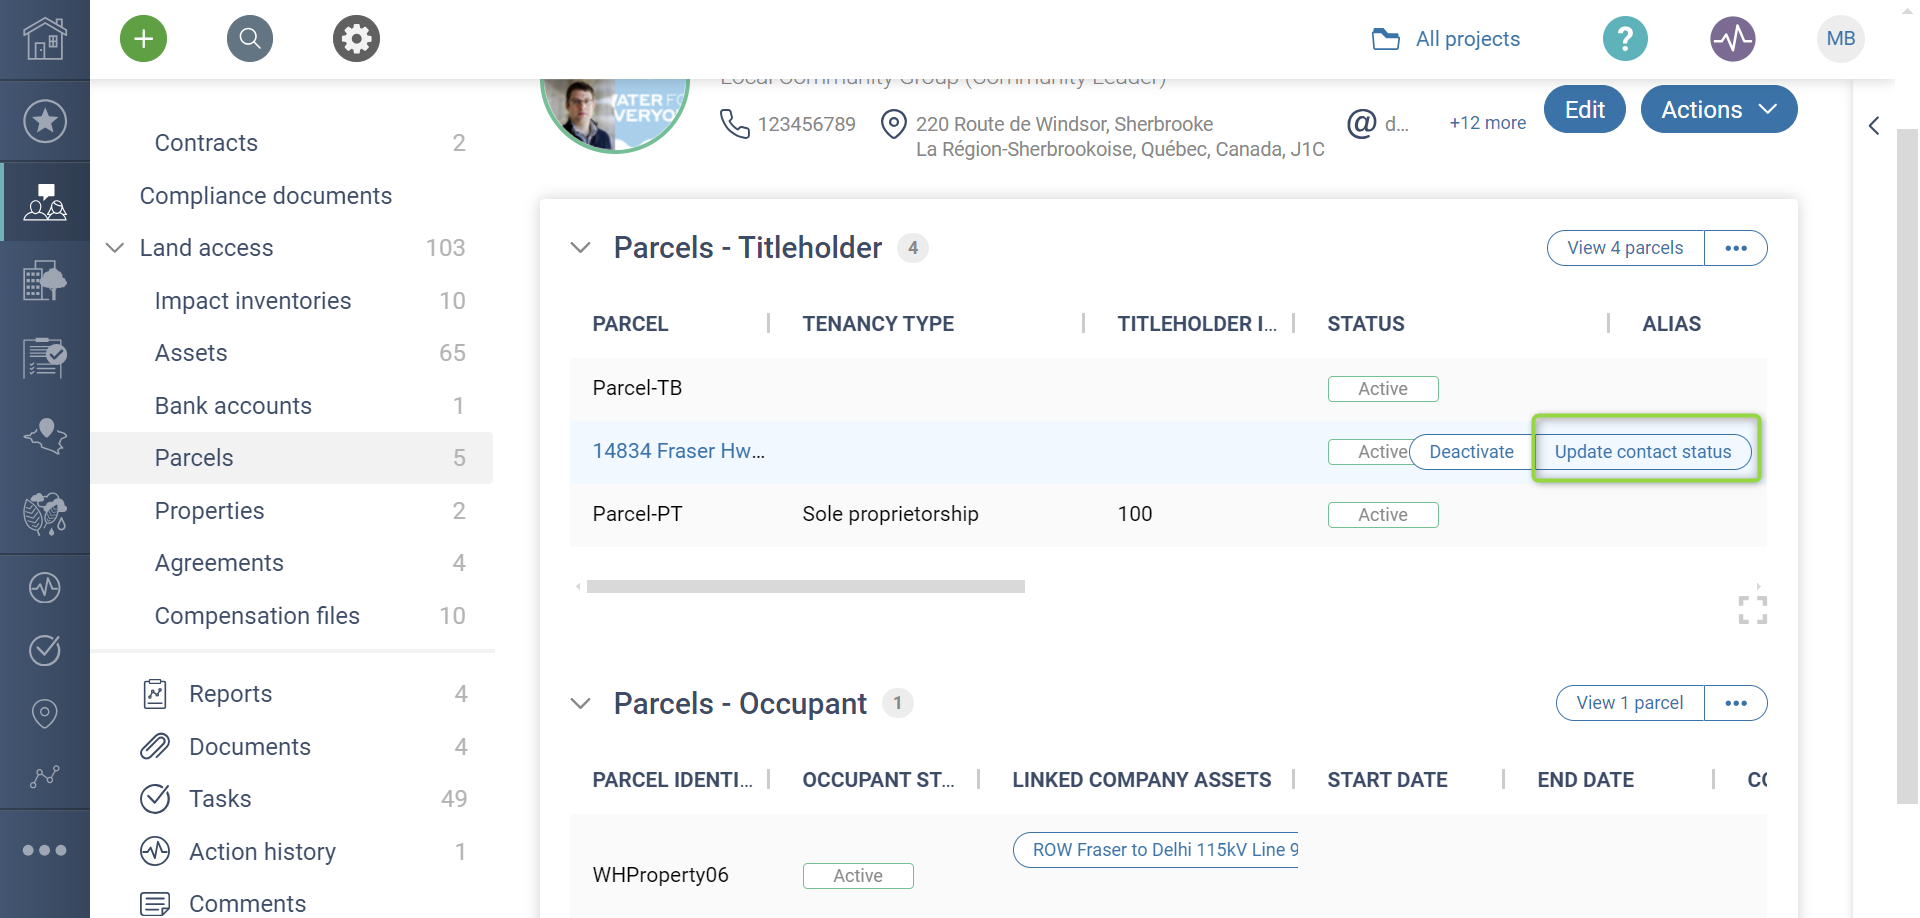Open Action history in the side menu
Image resolution: width=1920 pixels, height=918 pixels.
coord(262,852)
